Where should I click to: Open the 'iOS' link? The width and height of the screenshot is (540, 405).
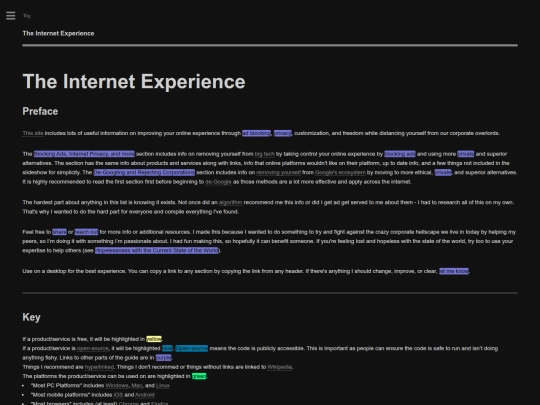point(118,395)
